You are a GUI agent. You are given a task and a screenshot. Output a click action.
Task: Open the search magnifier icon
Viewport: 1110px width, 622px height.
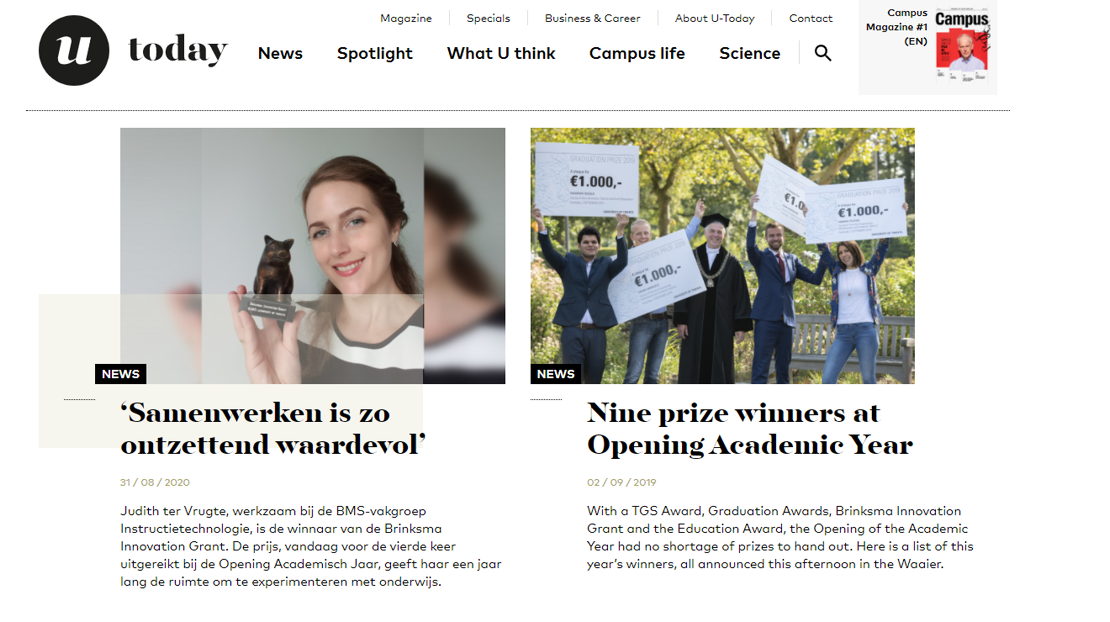pos(823,53)
